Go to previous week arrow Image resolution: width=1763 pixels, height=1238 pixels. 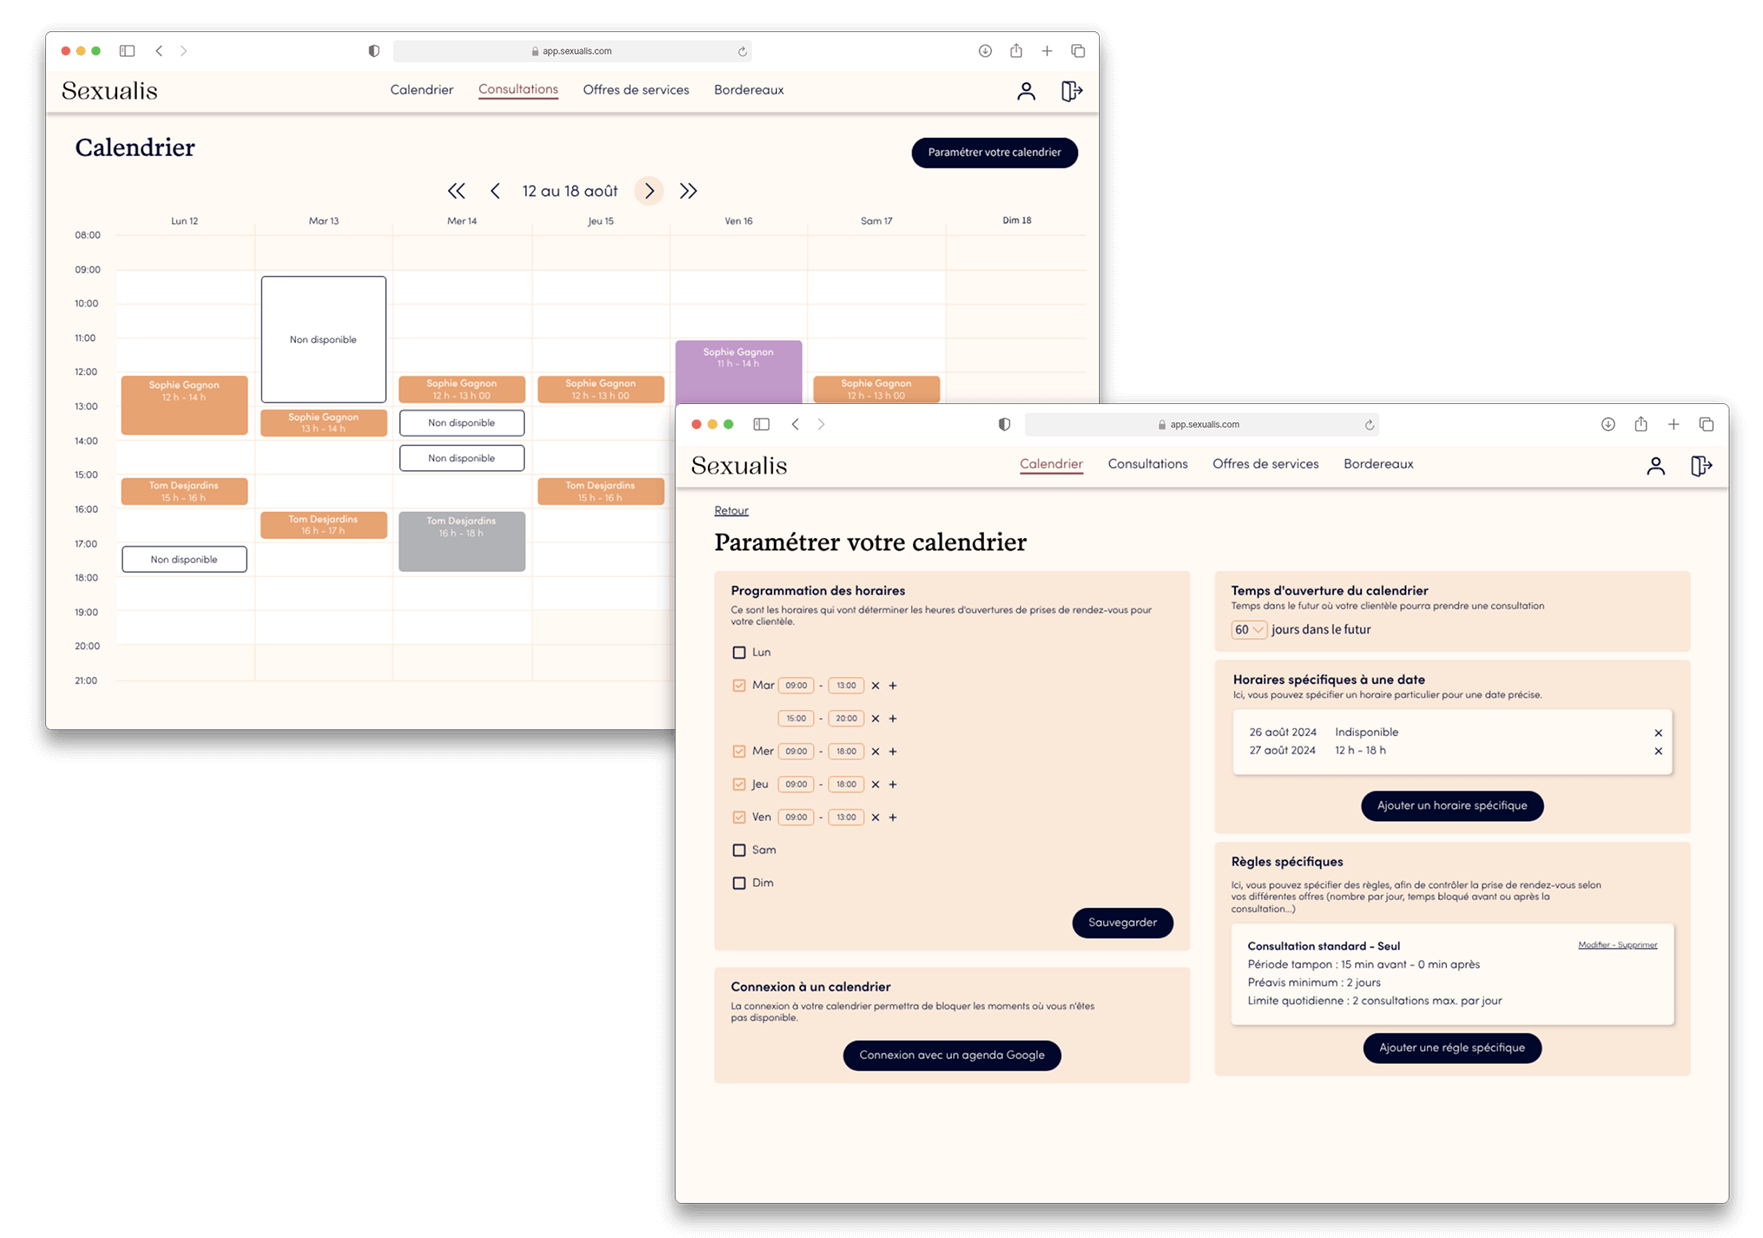tap(495, 191)
